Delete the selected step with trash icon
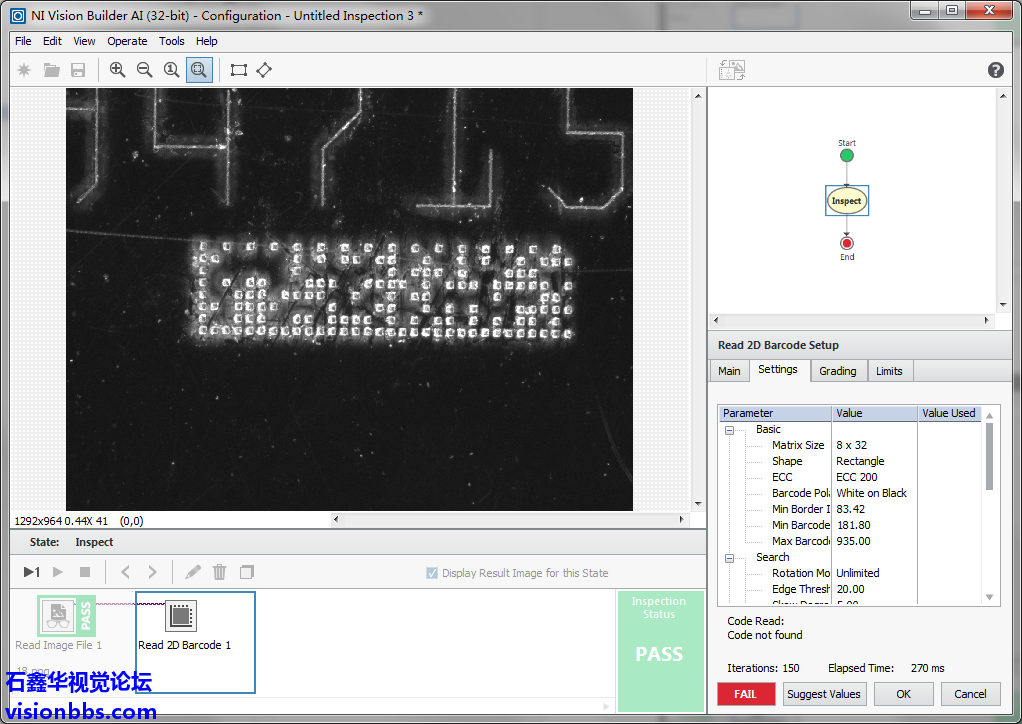 (220, 572)
